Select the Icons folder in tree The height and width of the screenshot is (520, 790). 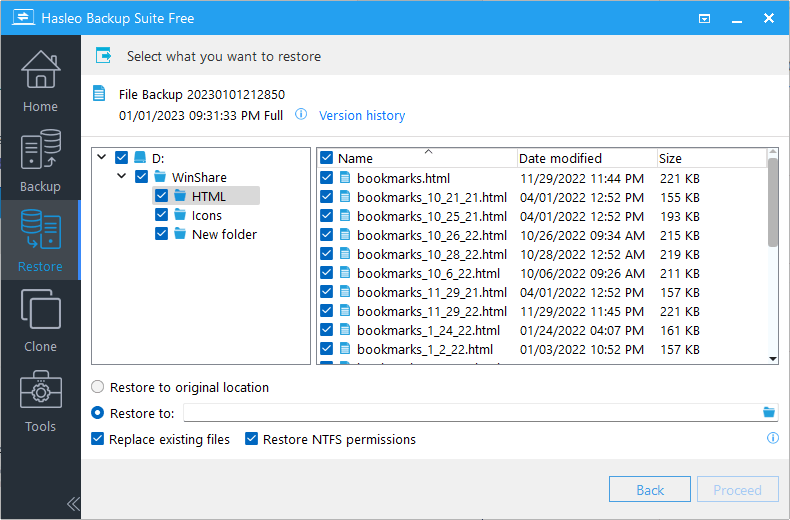point(206,215)
